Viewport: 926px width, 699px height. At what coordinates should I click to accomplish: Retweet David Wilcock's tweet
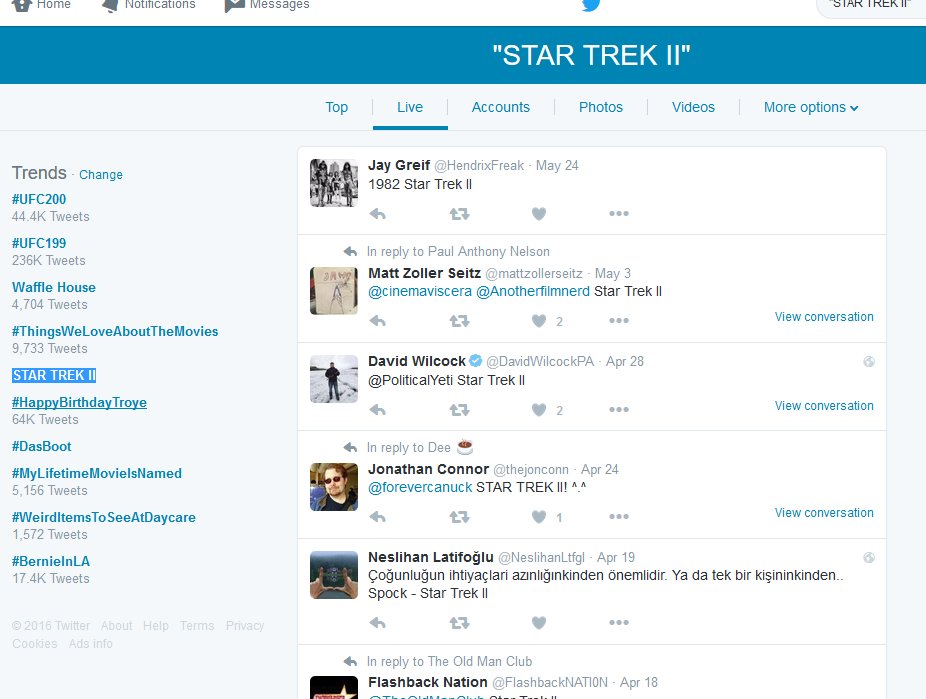(459, 410)
